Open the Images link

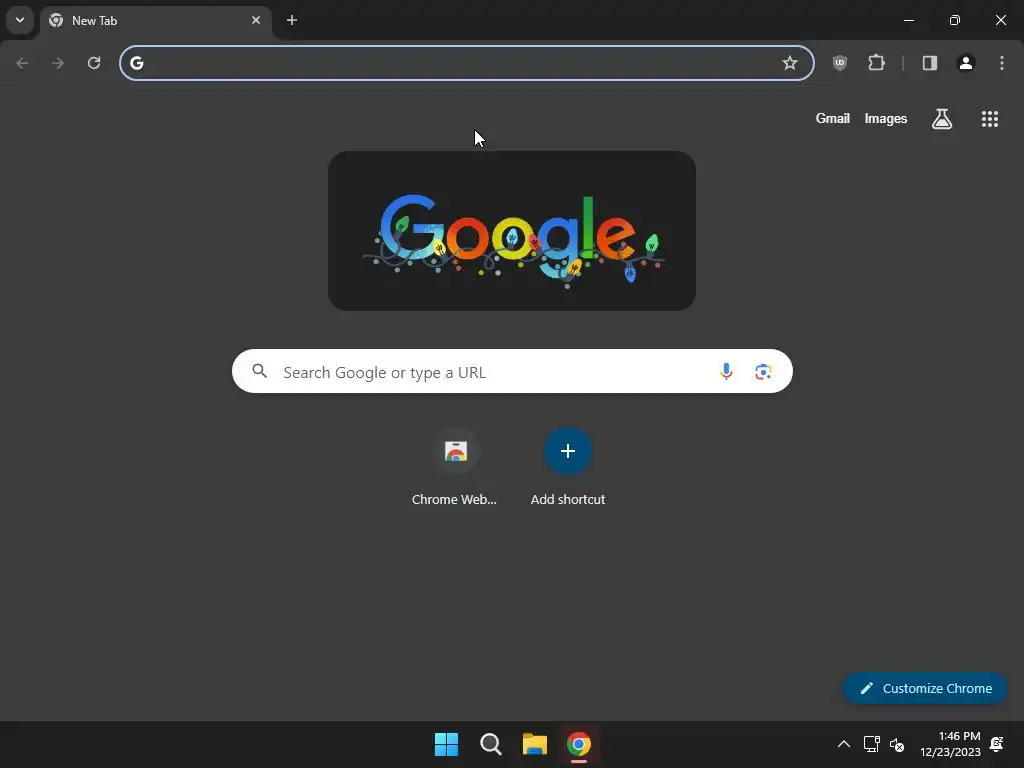coord(886,118)
